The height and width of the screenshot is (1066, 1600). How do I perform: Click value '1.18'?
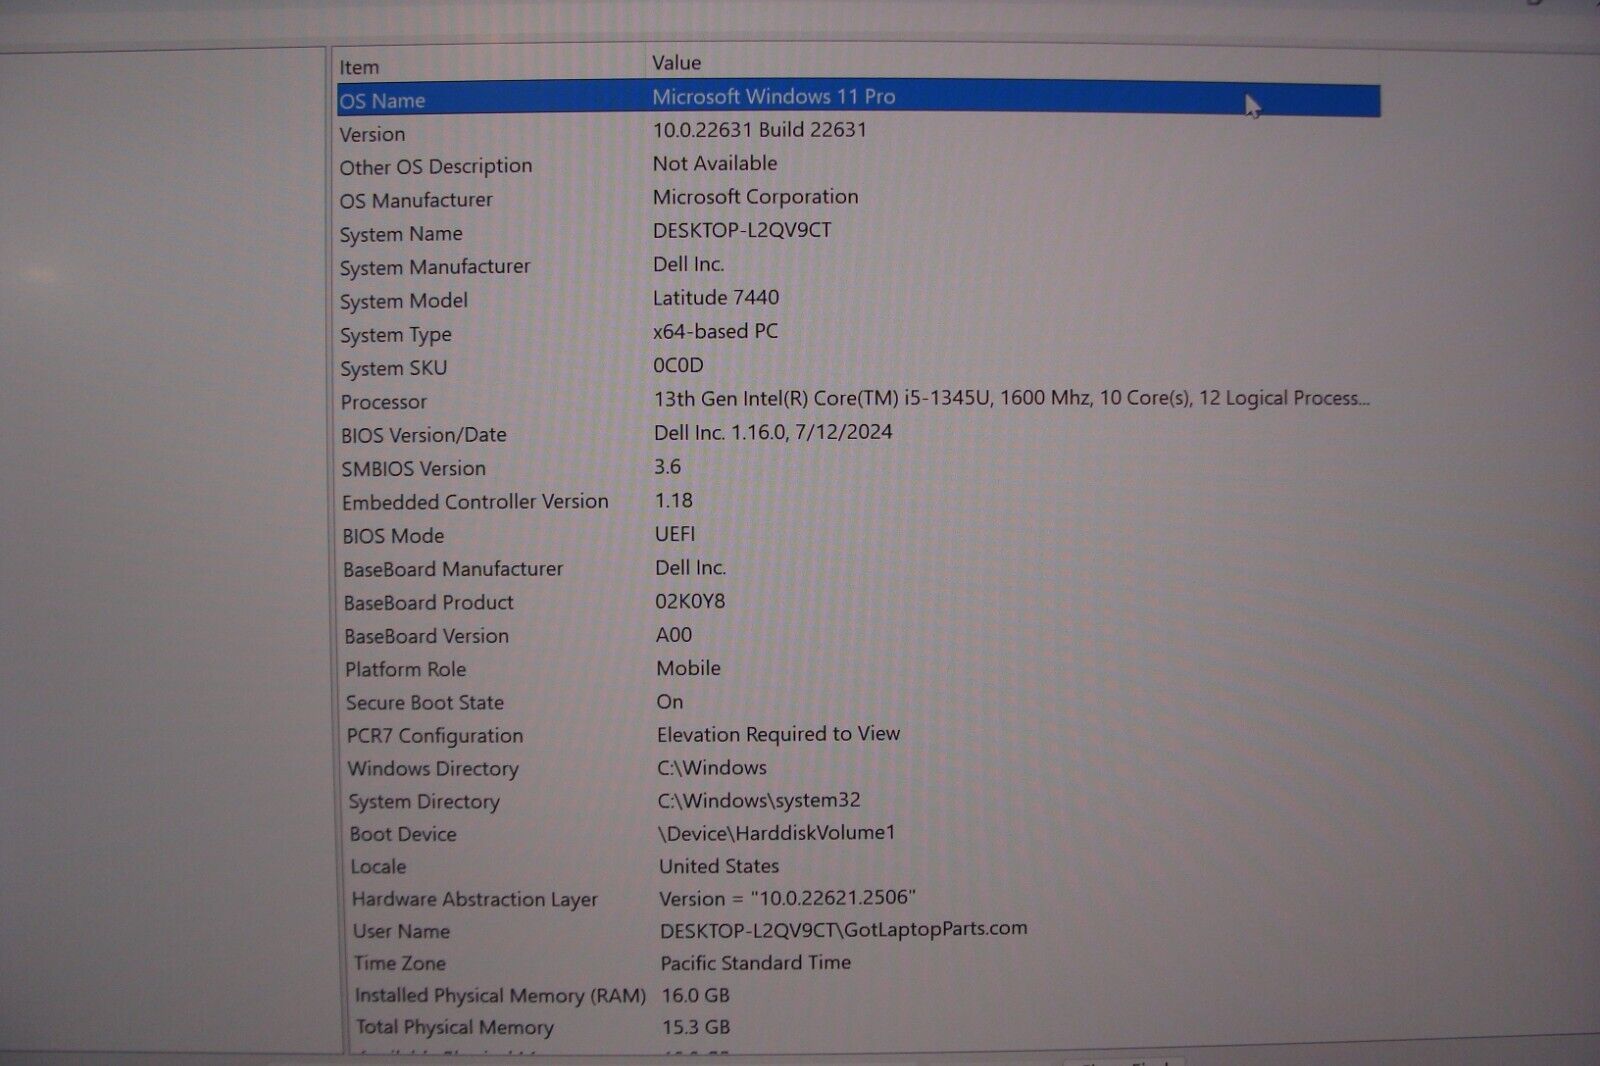(x=674, y=500)
